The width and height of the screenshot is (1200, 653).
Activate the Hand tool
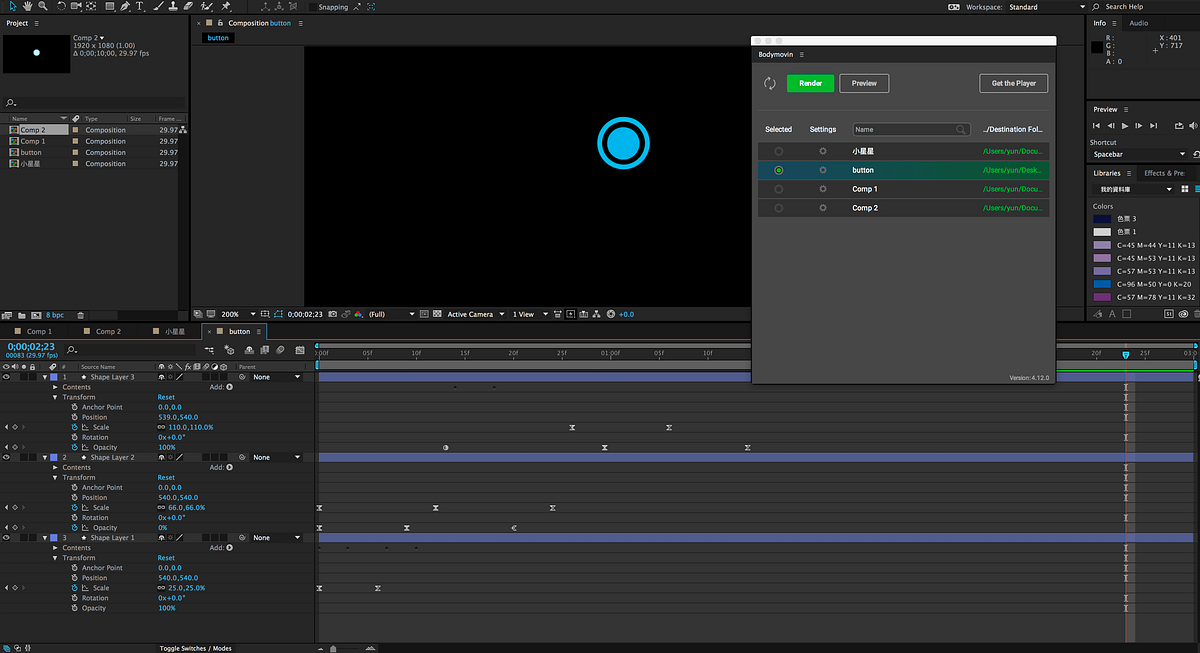[28, 6]
